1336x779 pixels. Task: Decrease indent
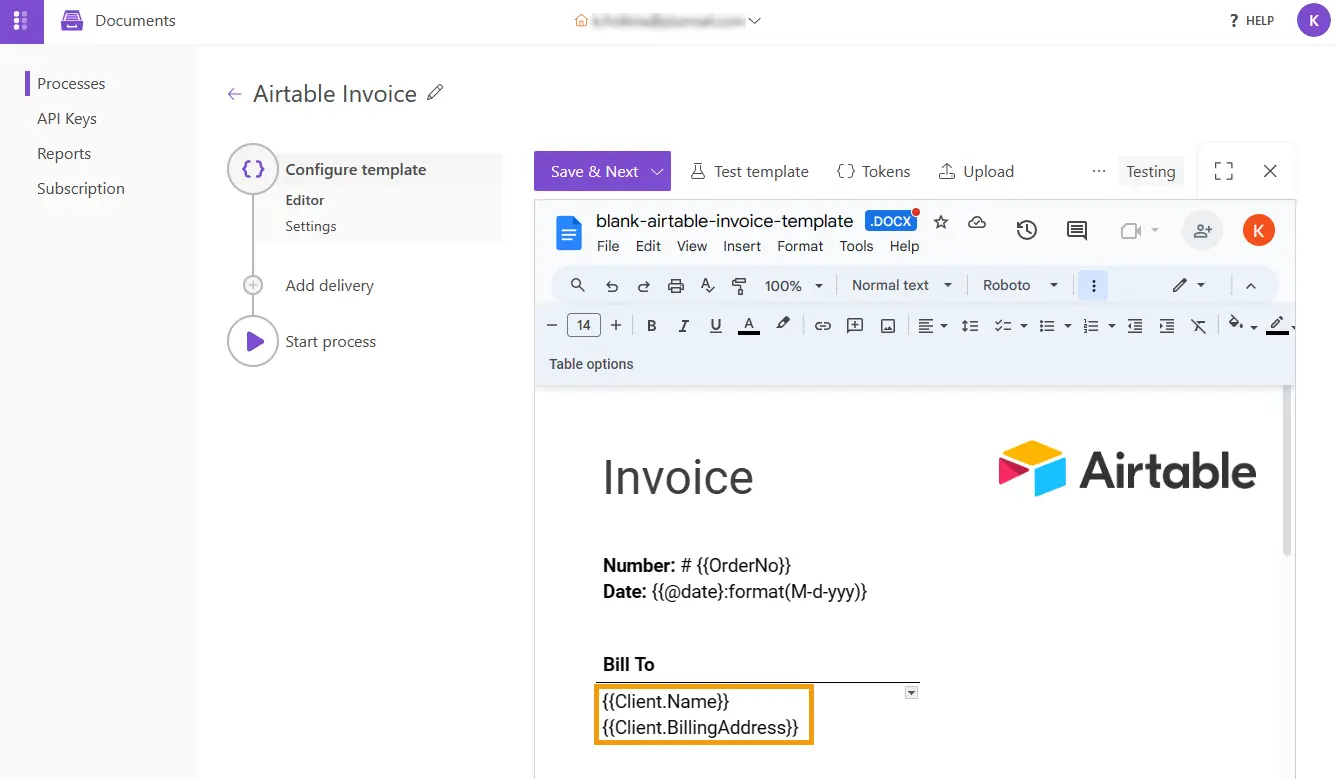pyautogui.click(x=1134, y=325)
